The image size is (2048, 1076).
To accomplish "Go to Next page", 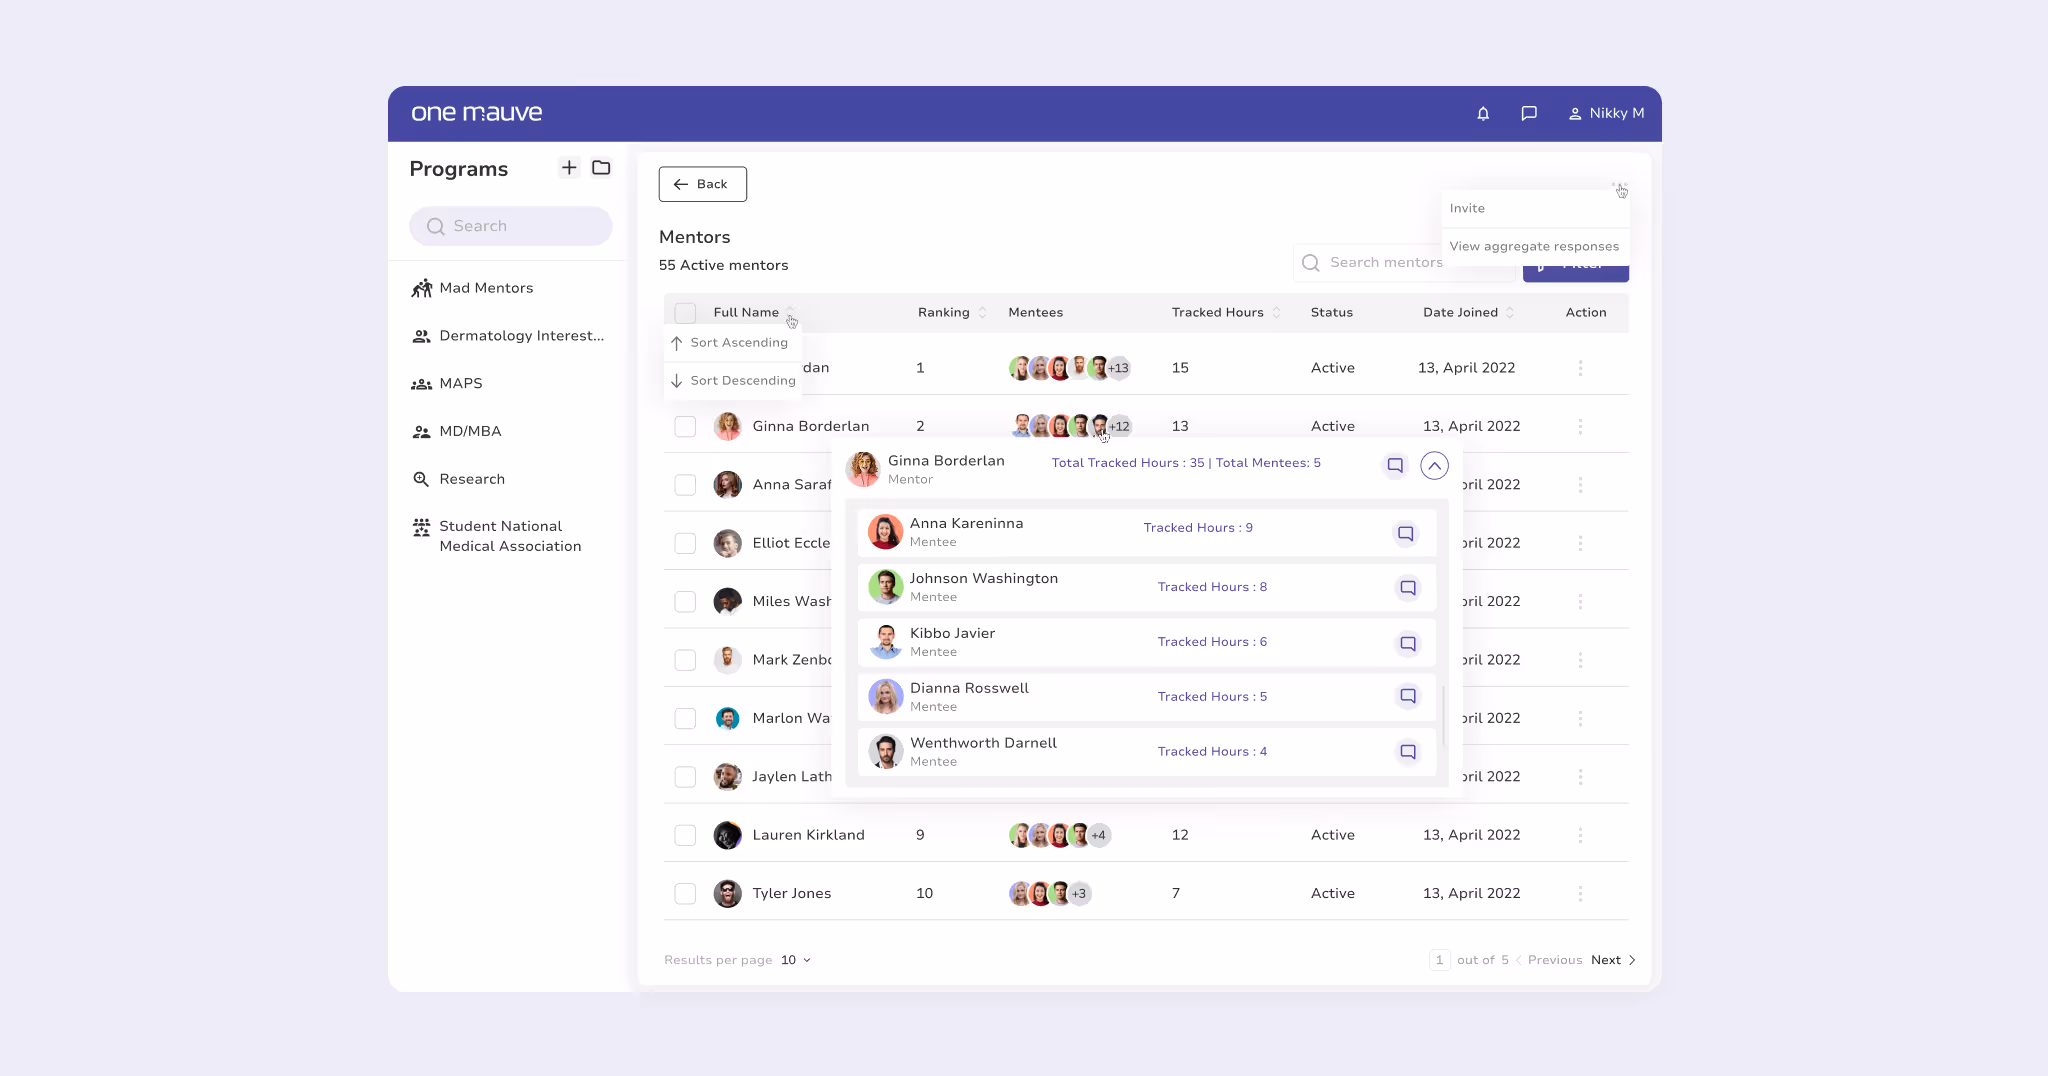I will tap(1613, 960).
